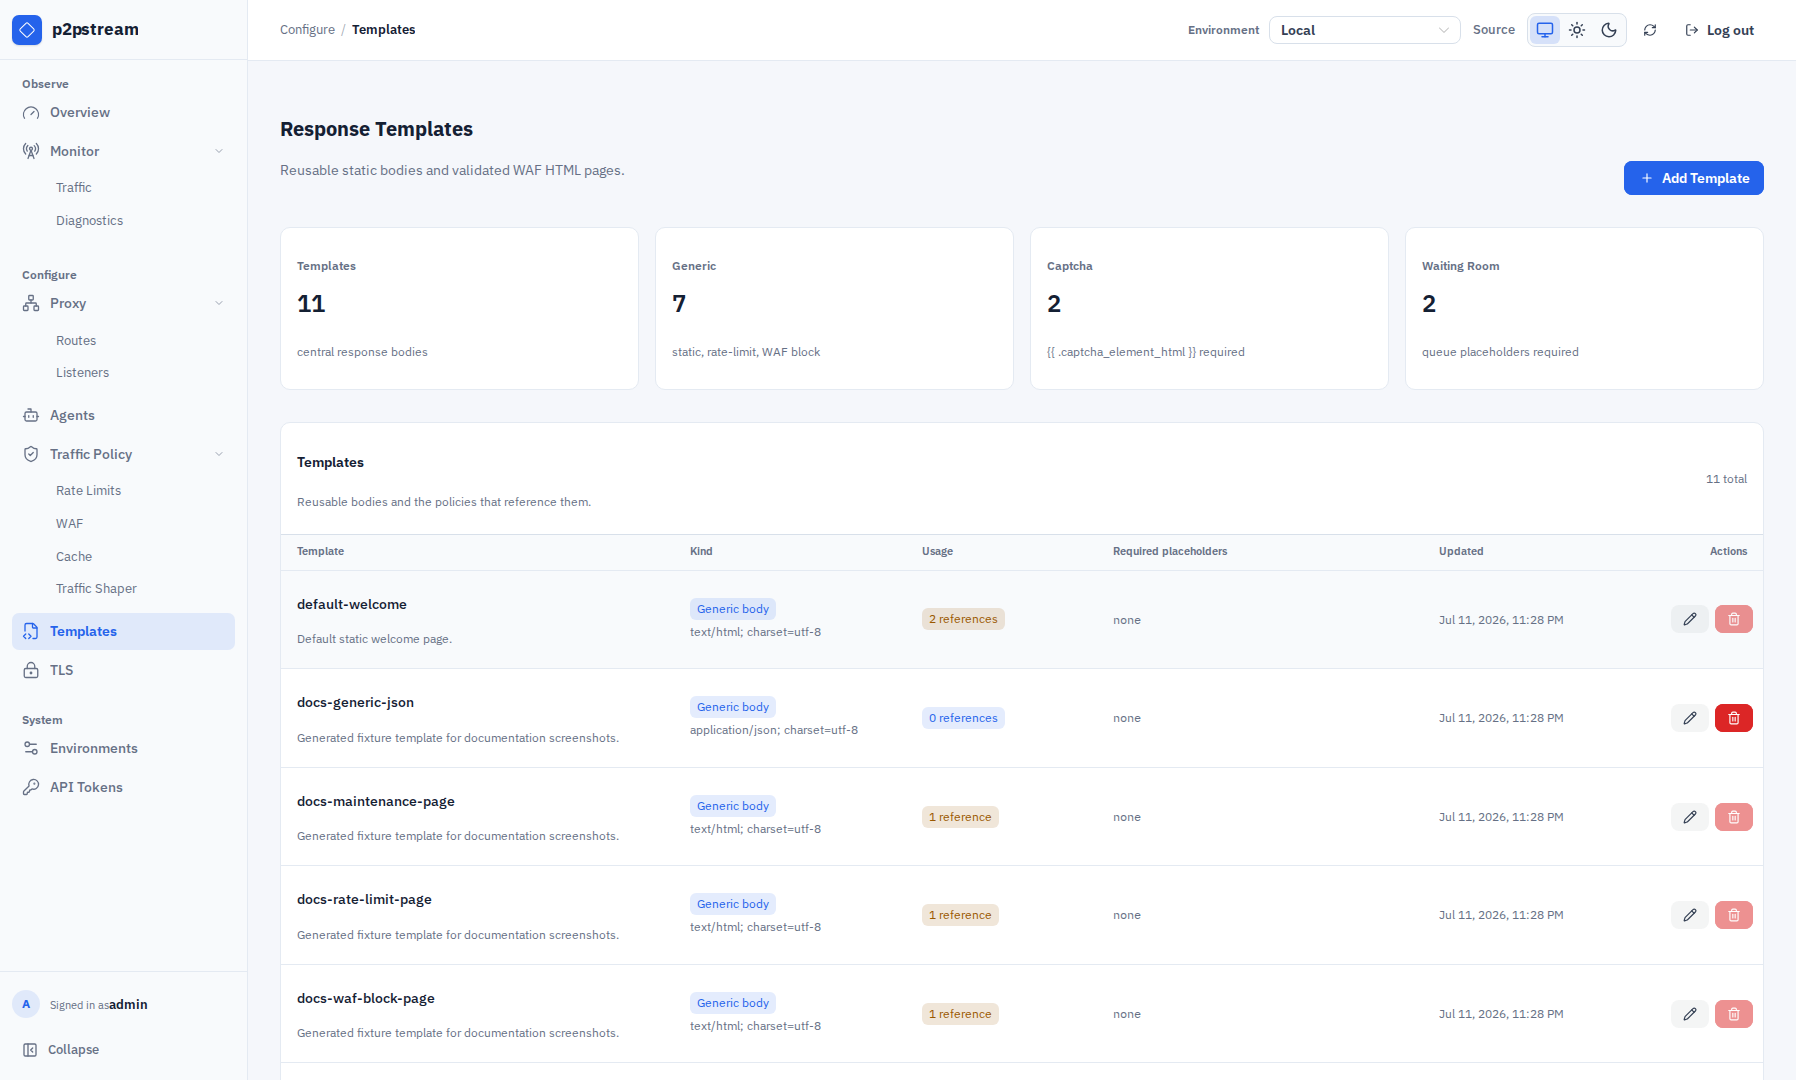Select docs-rate-limit-page template name

pos(364,900)
